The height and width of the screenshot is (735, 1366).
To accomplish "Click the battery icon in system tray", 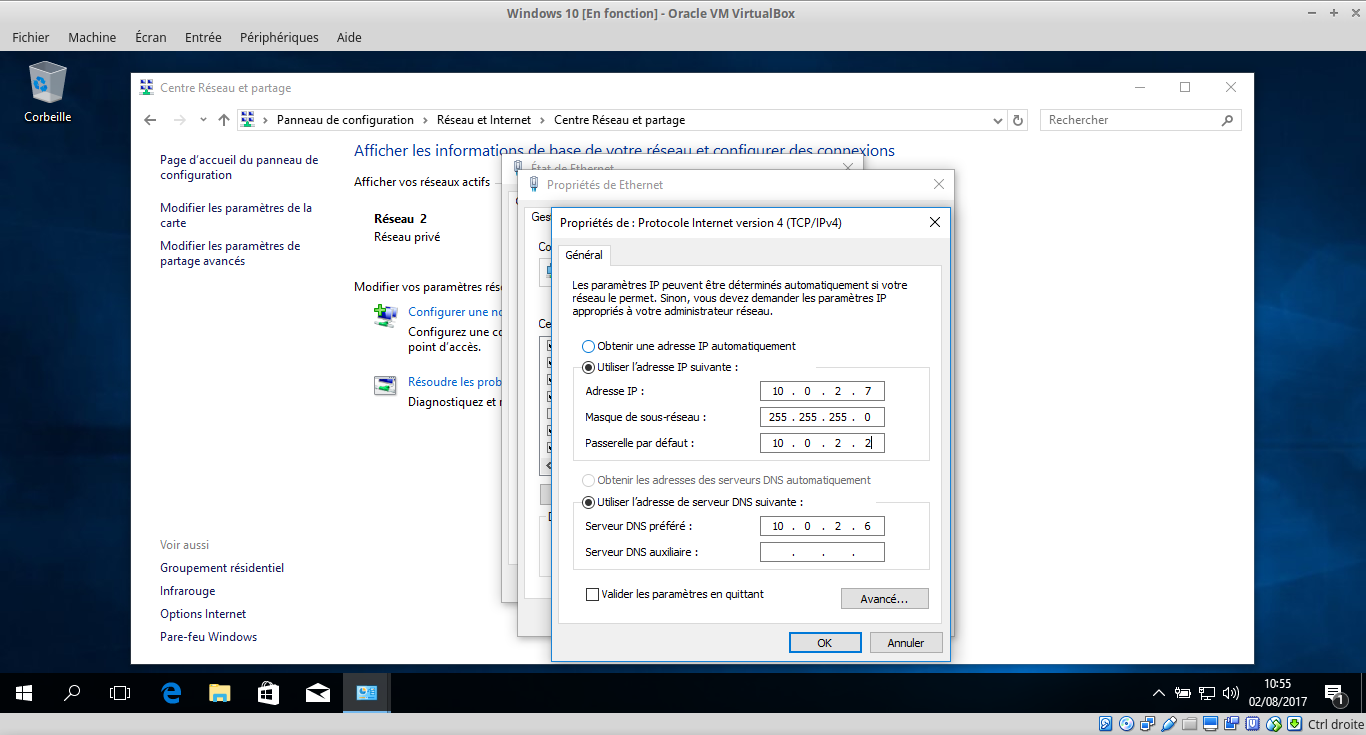I will [x=1182, y=692].
